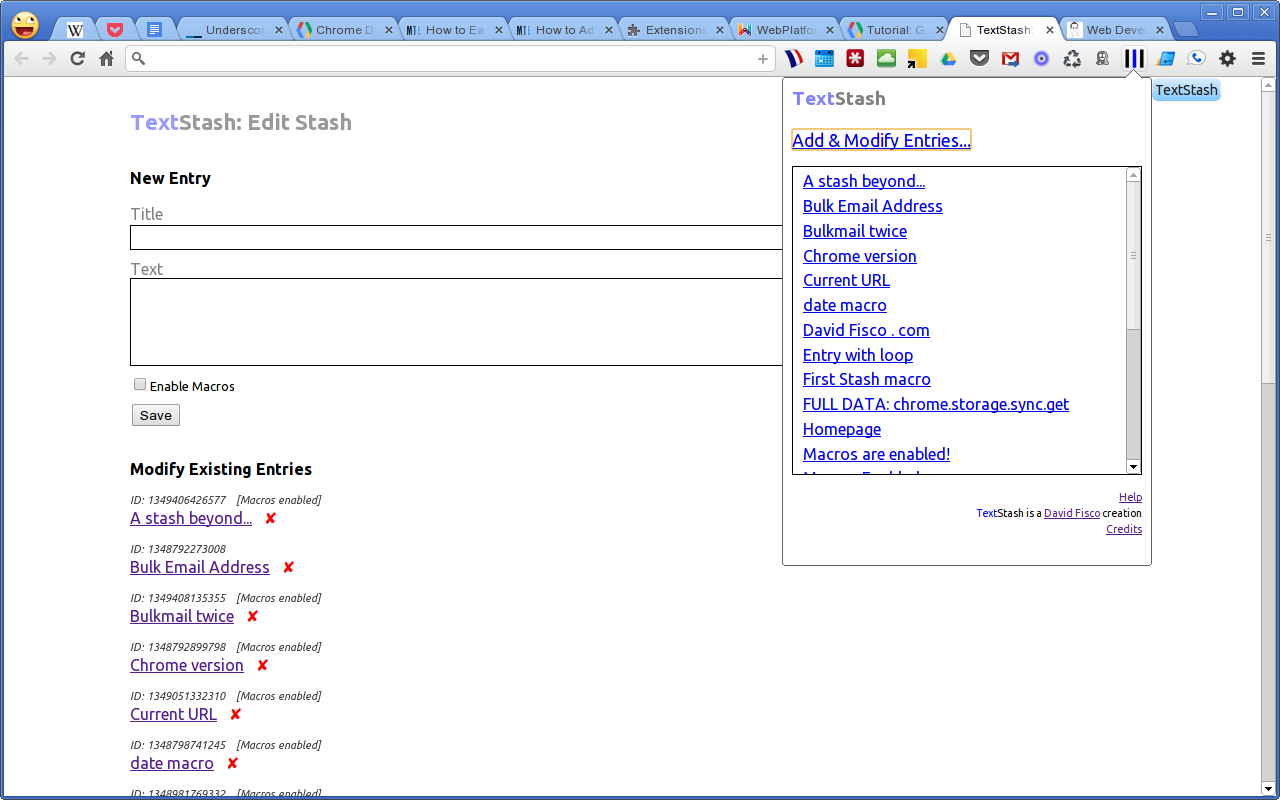Delete 'Bulk Email Address' entry with red X
The width and height of the screenshot is (1280, 800).
click(x=288, y=567)
